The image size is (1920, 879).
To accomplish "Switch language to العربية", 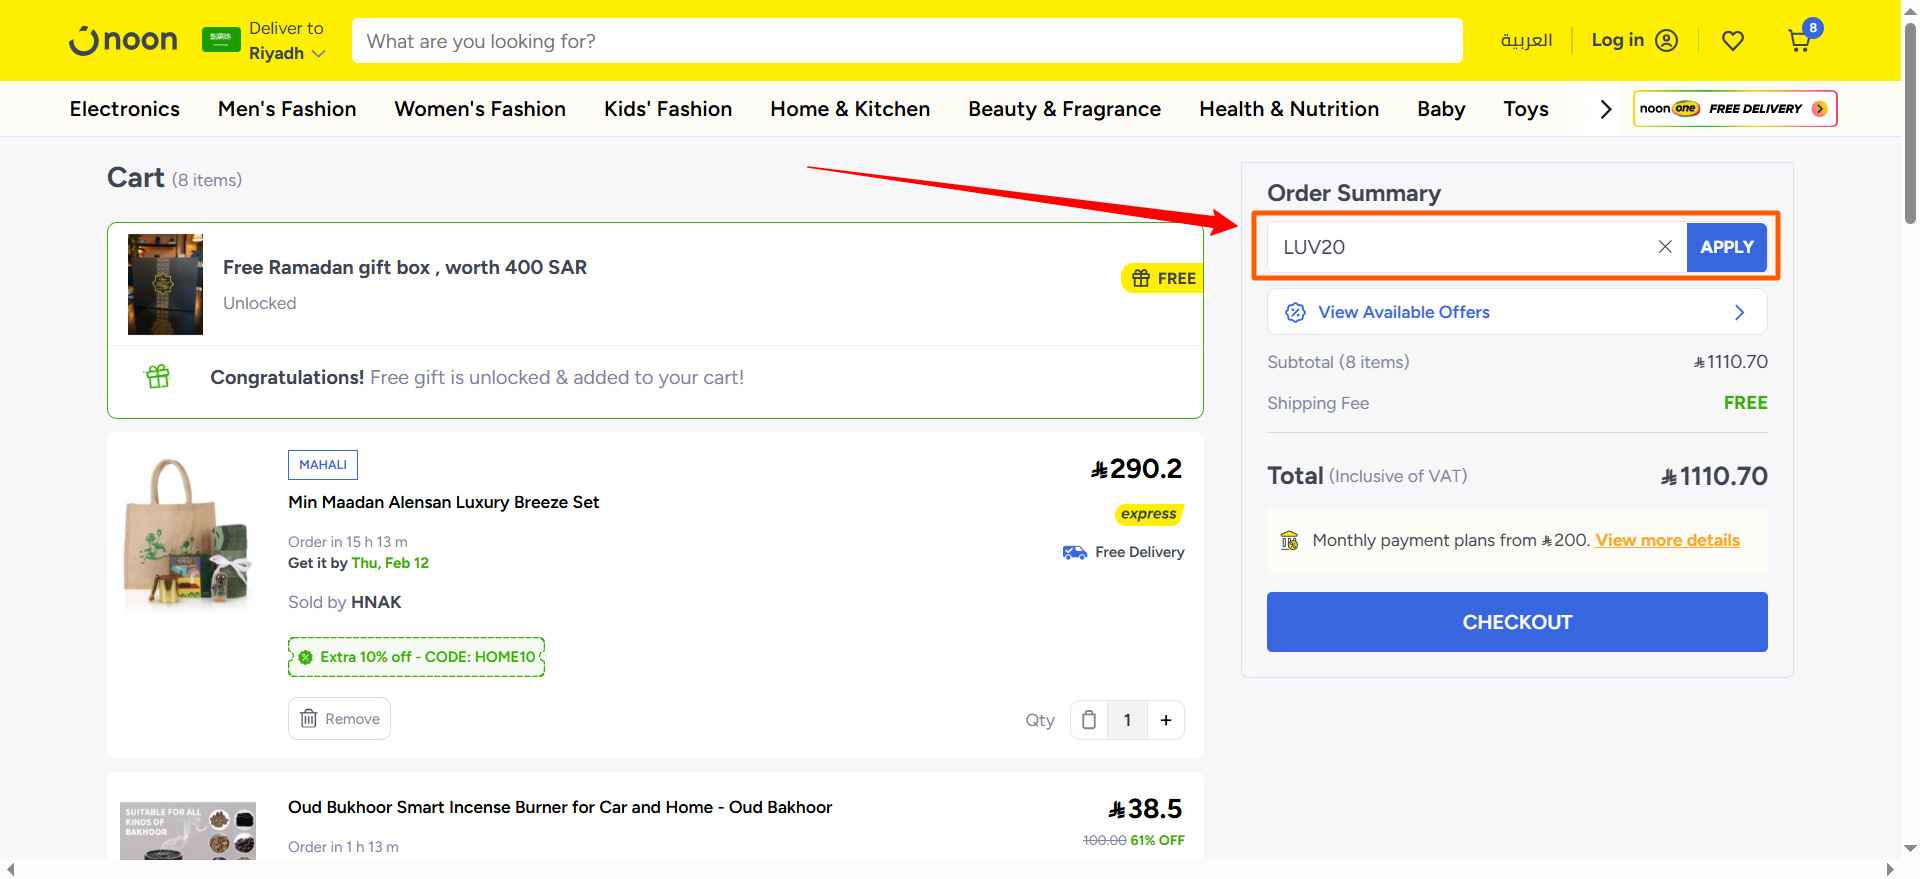I will [x=1526, y=40].
